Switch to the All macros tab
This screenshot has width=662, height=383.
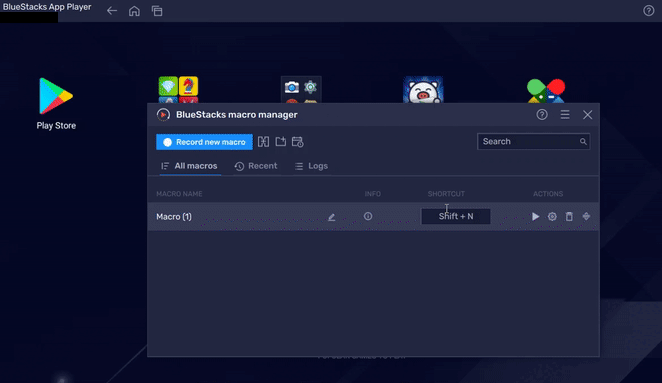click(189, 166)
